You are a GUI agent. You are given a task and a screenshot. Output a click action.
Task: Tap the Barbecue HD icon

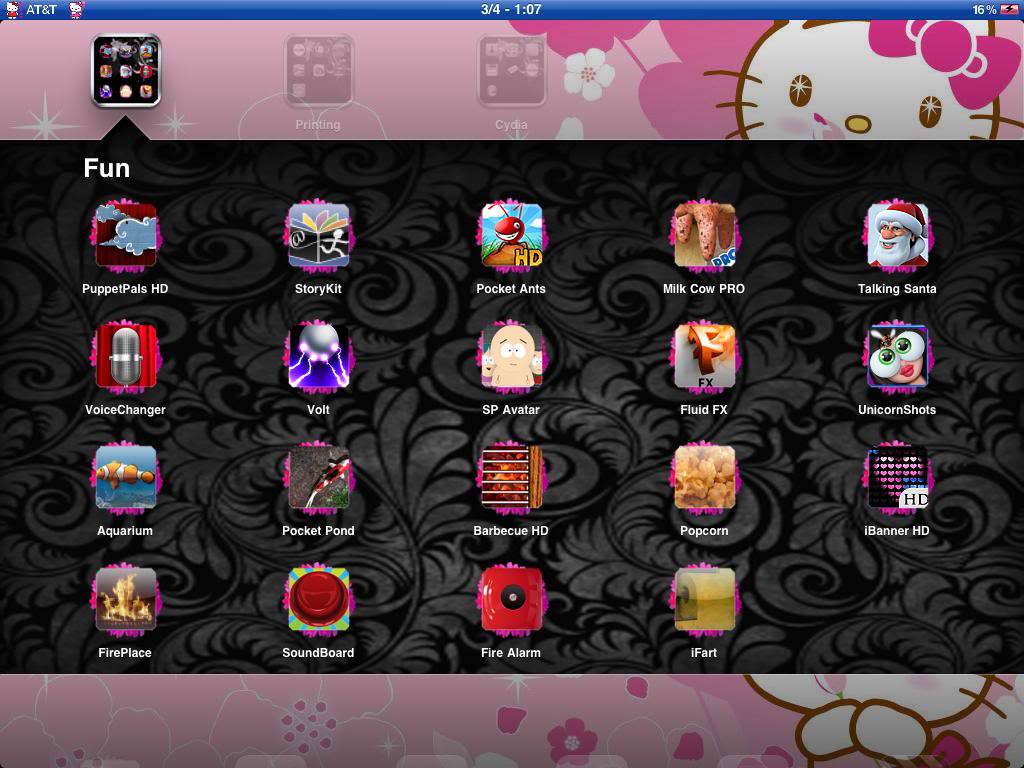tap(511, 478)
